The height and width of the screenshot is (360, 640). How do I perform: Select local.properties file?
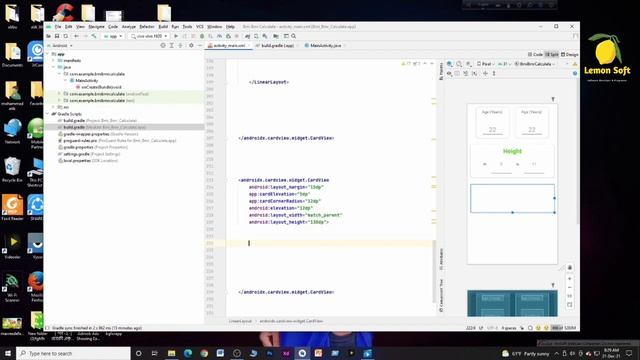(88, 160)
